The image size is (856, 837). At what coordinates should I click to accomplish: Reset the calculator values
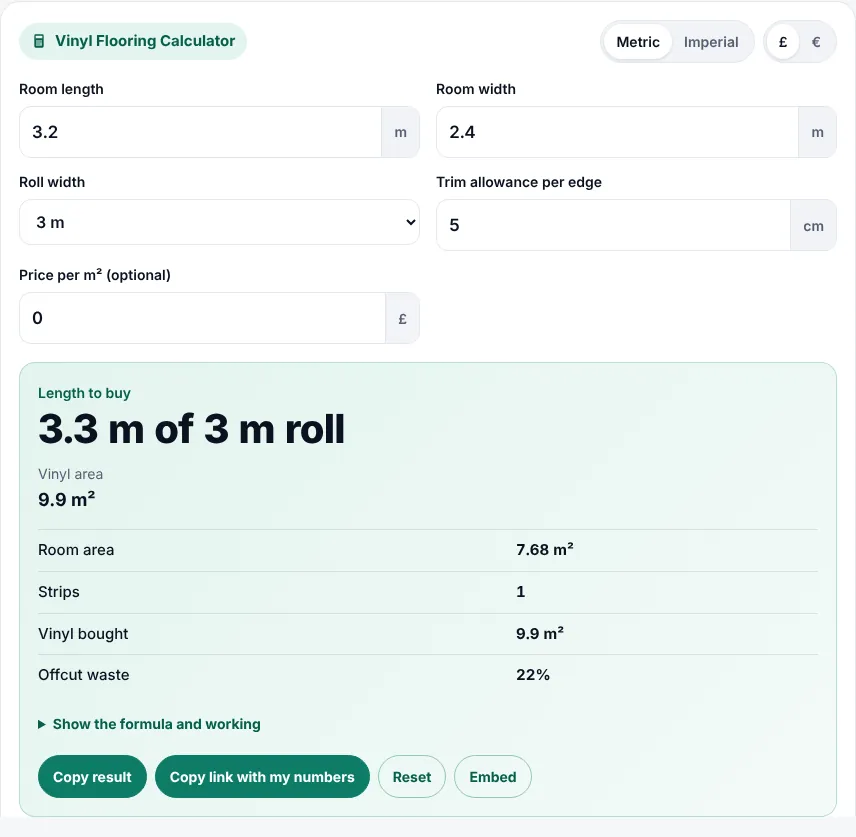click(412, 776)
